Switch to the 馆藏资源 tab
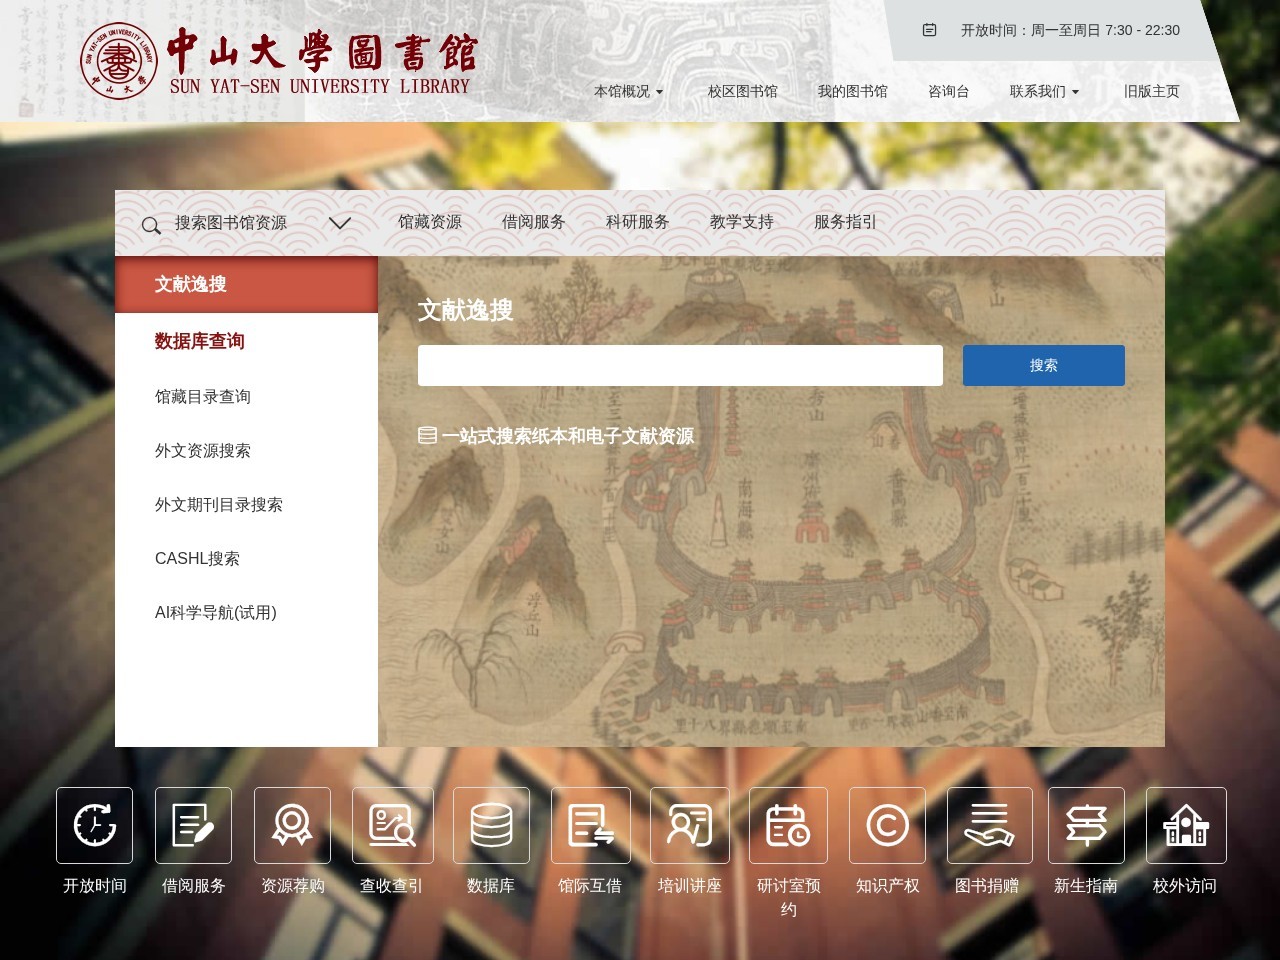 tap(427, 223)
